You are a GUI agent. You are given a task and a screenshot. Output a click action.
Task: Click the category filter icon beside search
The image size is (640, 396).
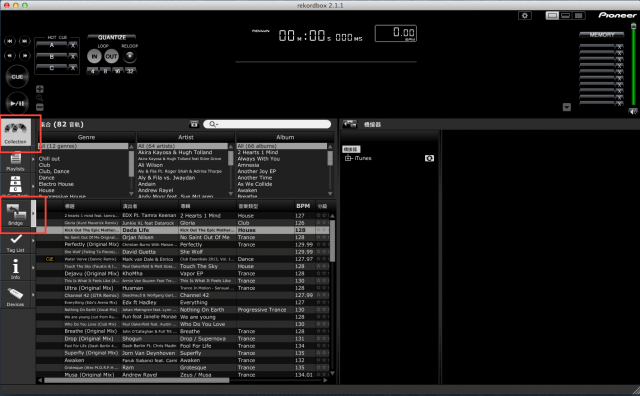point(194,124)
